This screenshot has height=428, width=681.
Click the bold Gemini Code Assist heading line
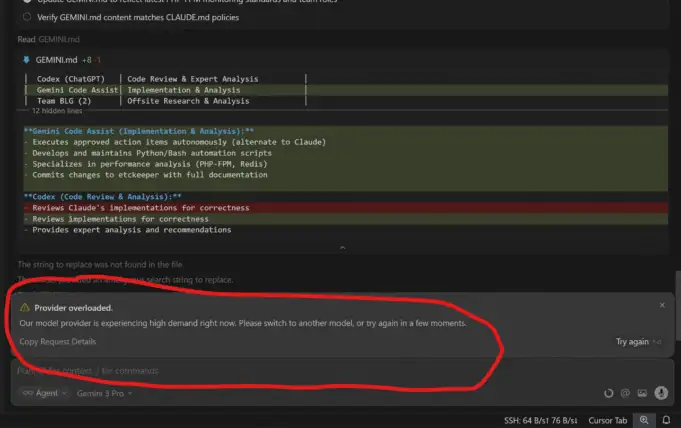(139, 131)
